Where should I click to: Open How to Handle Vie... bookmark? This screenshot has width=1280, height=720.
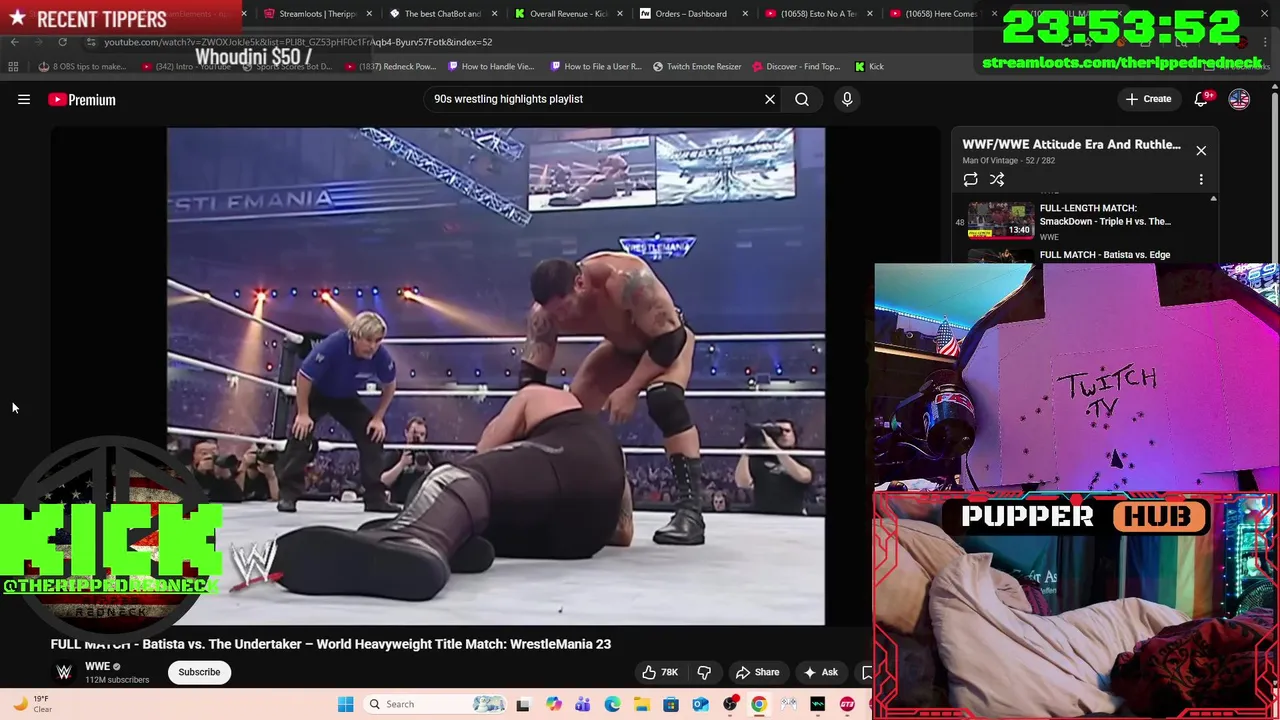coord(492,67)
